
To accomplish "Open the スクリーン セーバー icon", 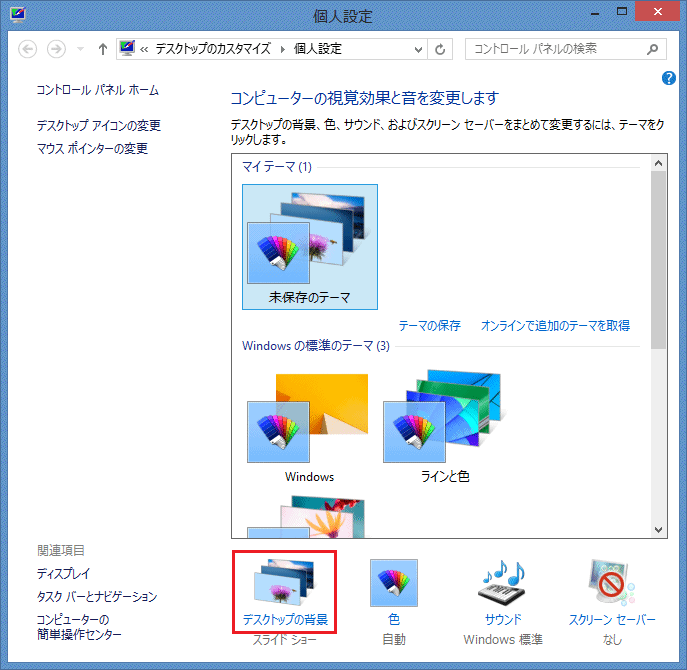I will (612, 583).
